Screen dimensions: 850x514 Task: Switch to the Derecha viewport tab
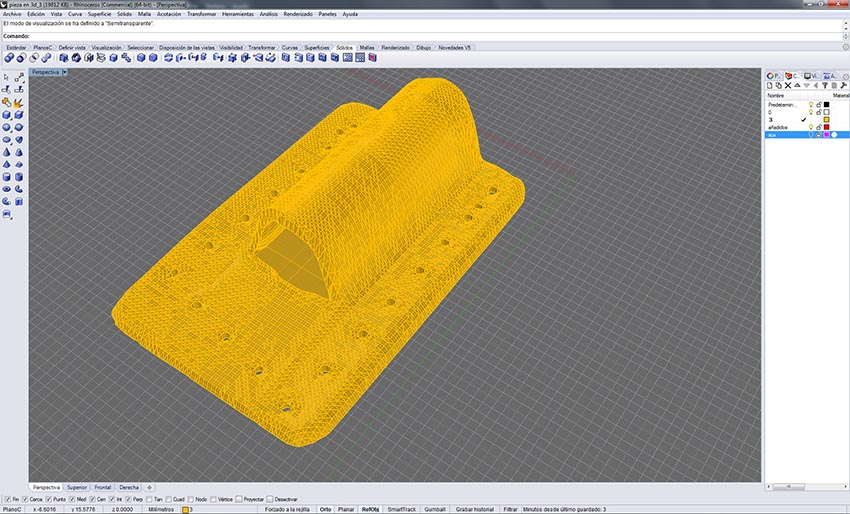129,487
